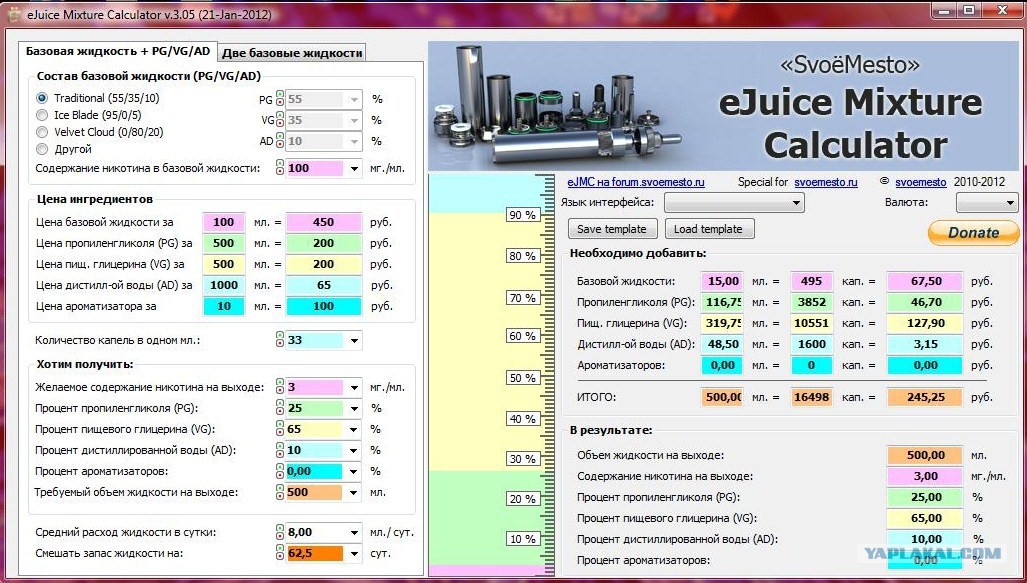1027x583 pixels.
Task: Open required volume 500 мл. dropdown
Action: point(354,493)
